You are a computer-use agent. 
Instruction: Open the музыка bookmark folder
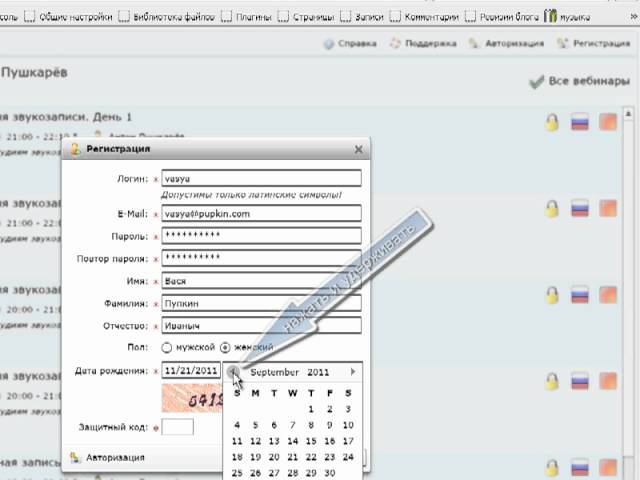tap(567, 17)
